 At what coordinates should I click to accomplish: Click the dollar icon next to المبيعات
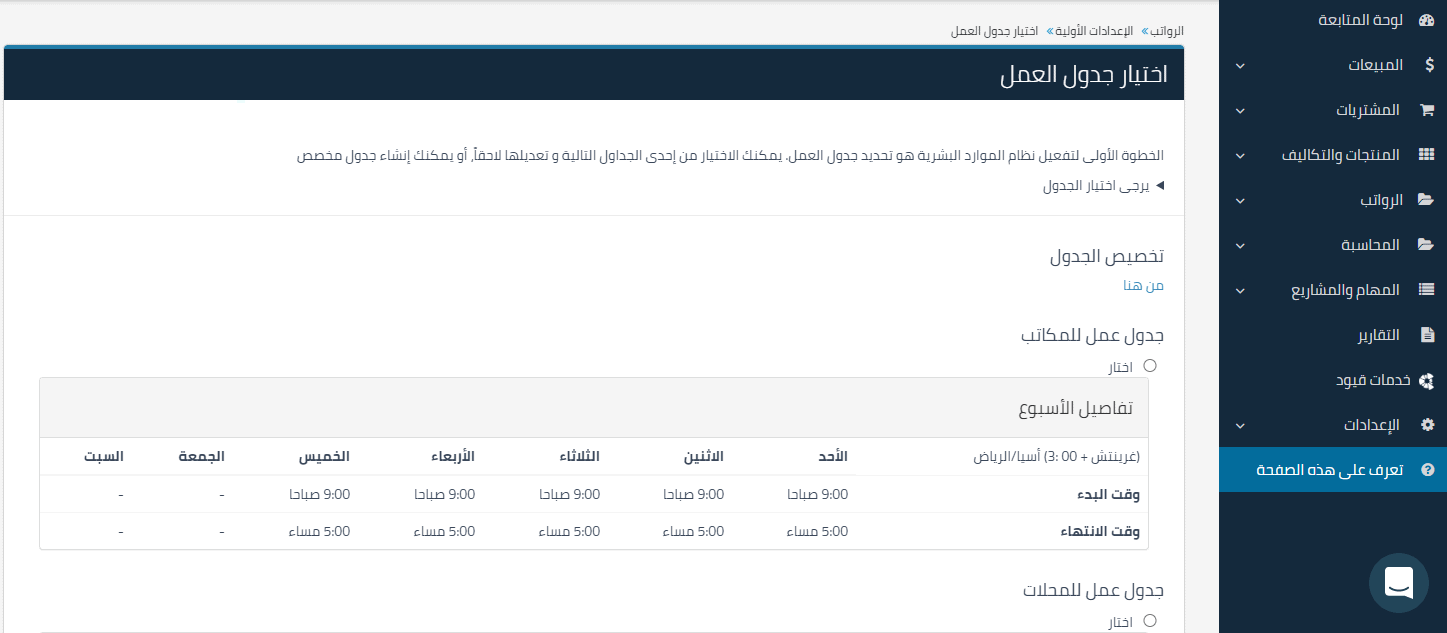1428,65
